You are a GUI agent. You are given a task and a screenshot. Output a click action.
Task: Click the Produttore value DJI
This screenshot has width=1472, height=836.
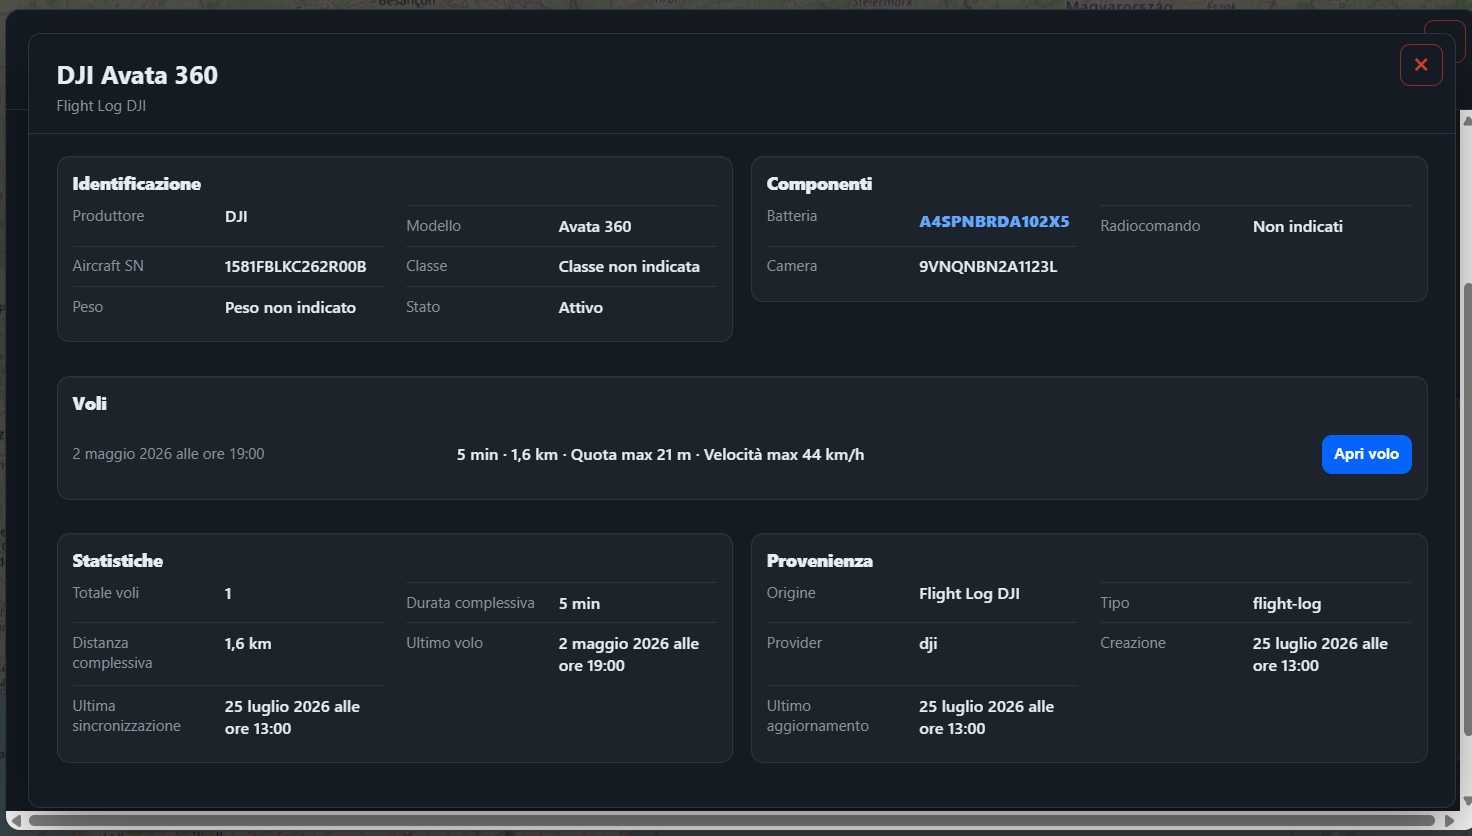[236, 217]
